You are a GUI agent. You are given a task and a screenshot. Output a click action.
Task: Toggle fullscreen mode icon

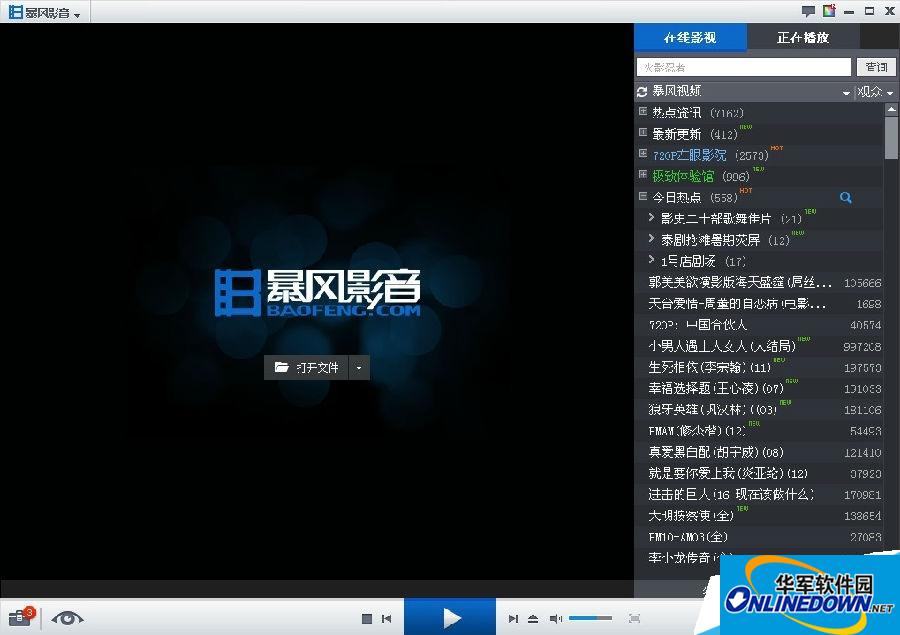[634, 618]
